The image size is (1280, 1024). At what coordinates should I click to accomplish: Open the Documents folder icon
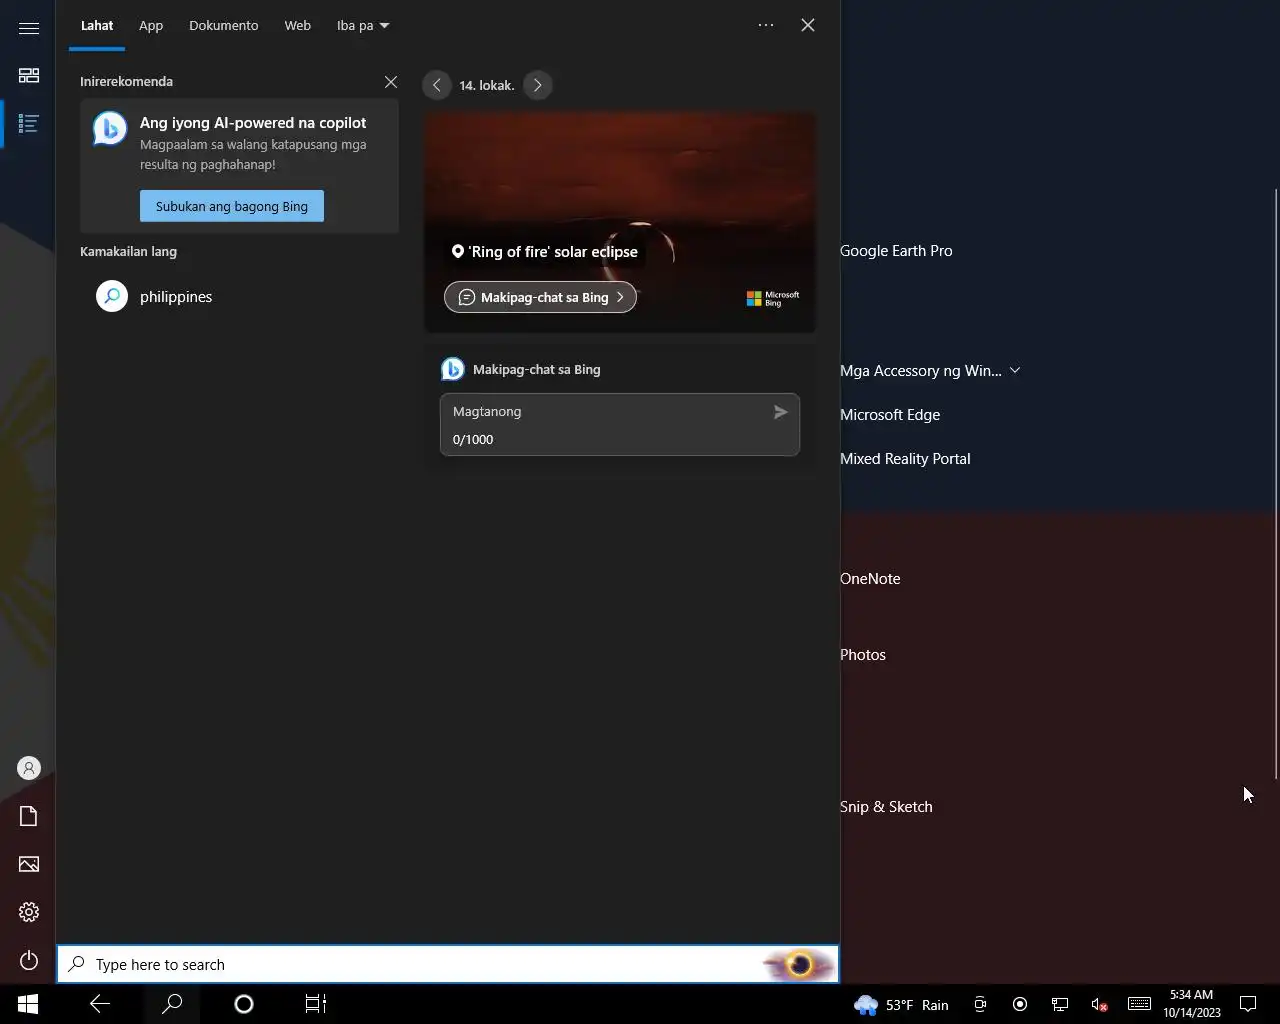pyautogui.click(x=29, y=816)
